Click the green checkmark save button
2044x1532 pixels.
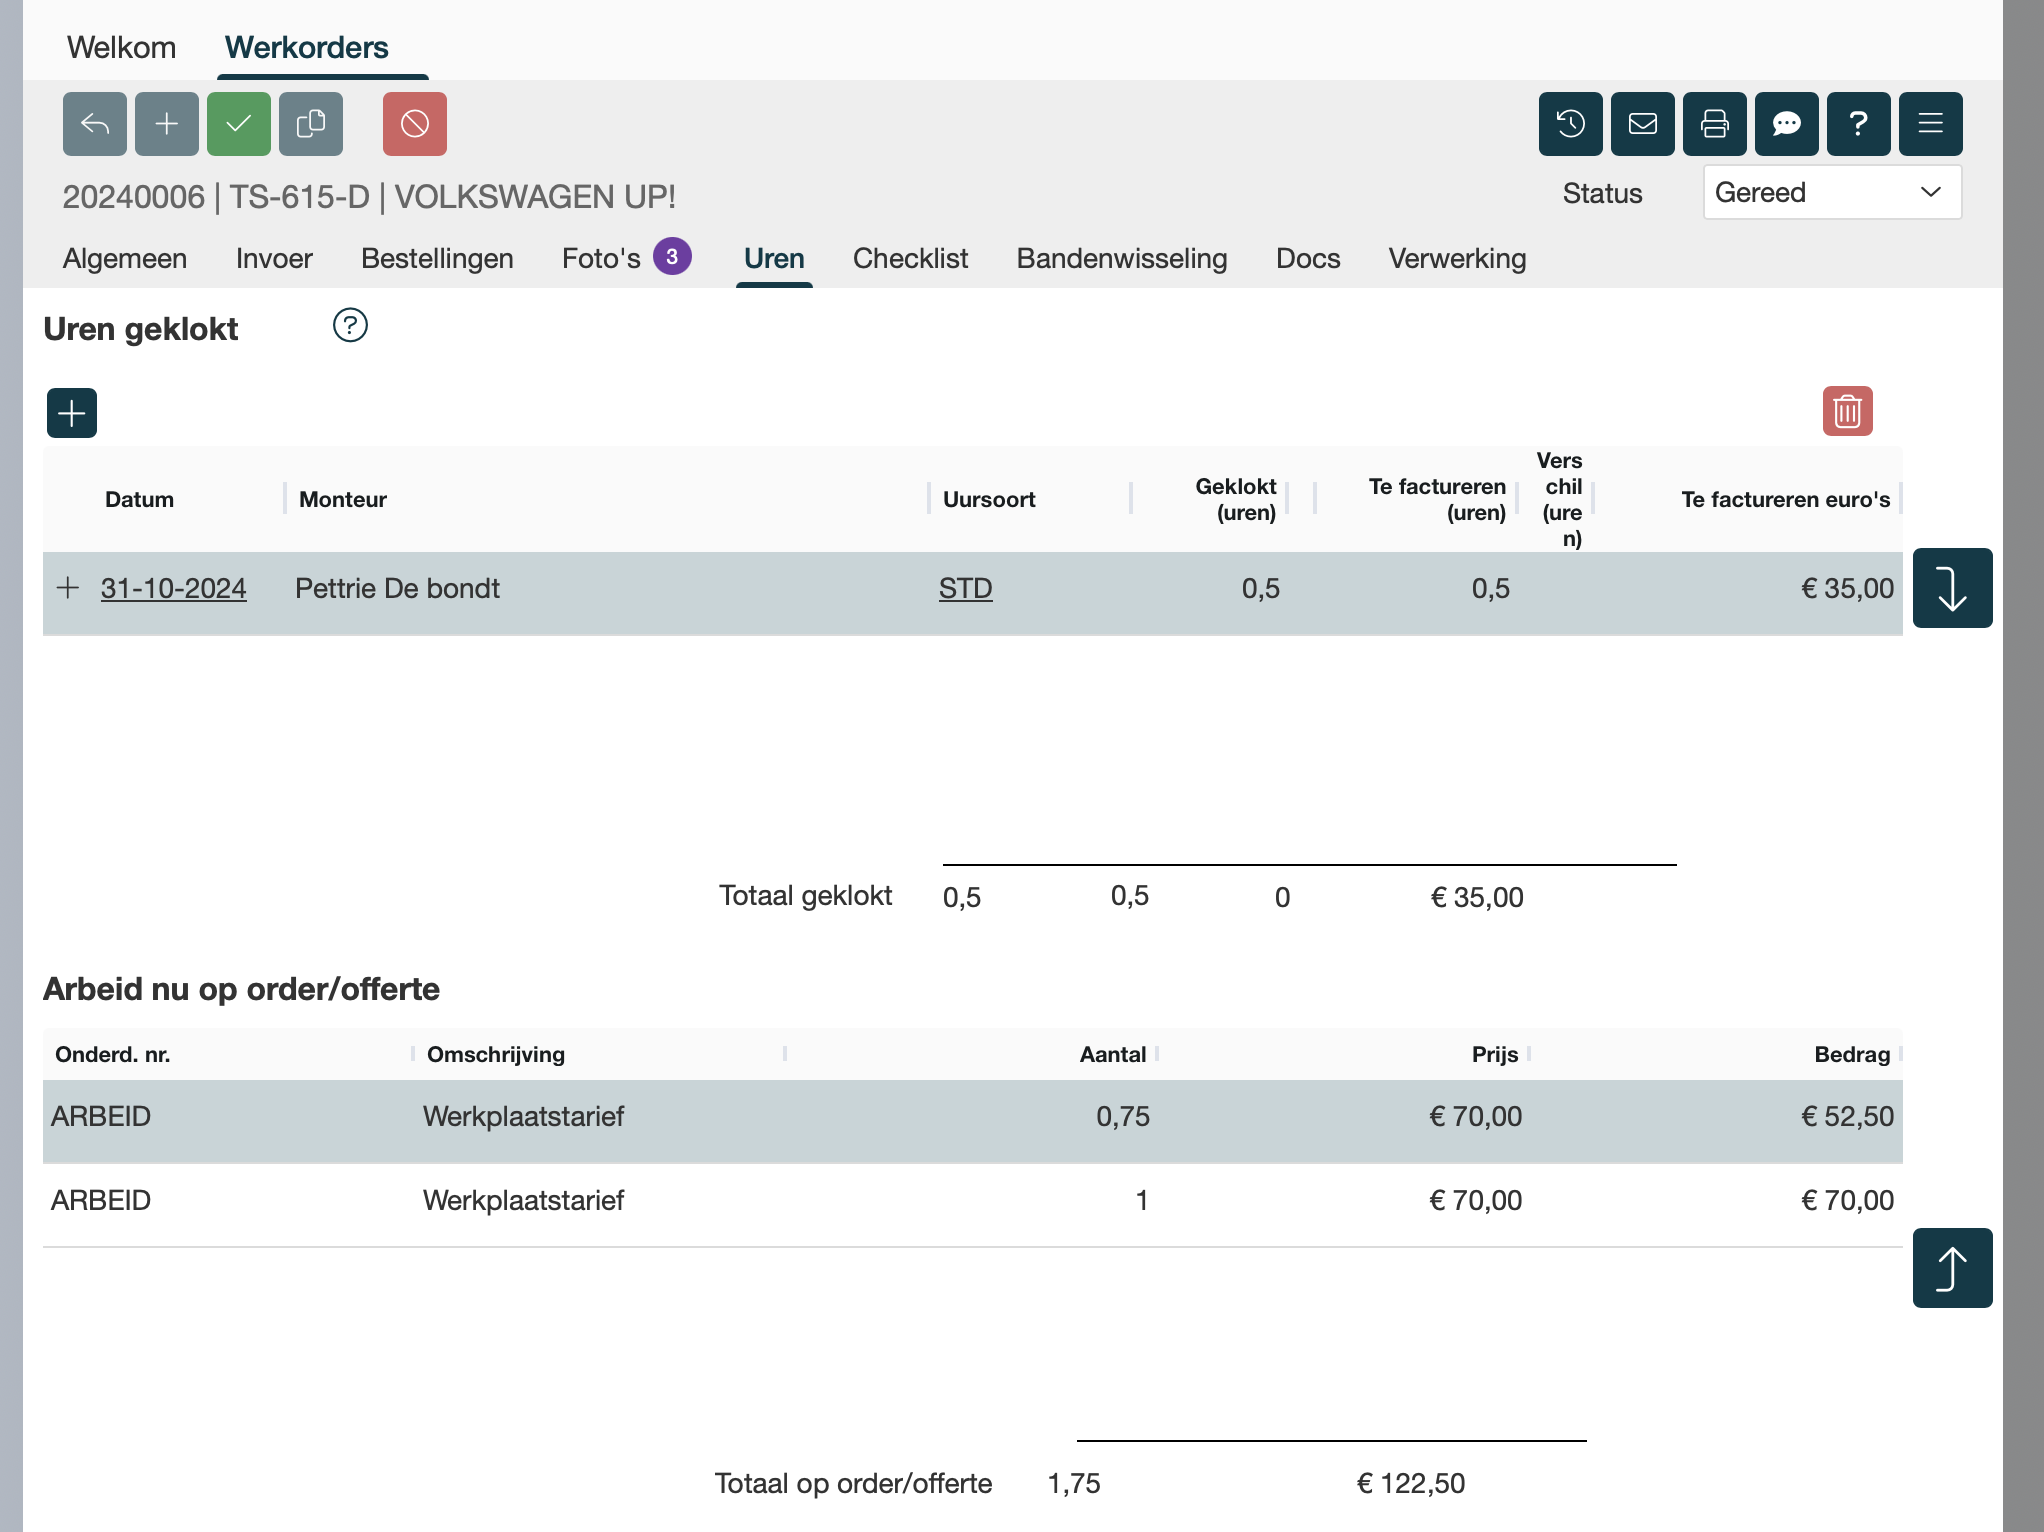[x=239, y=124]
